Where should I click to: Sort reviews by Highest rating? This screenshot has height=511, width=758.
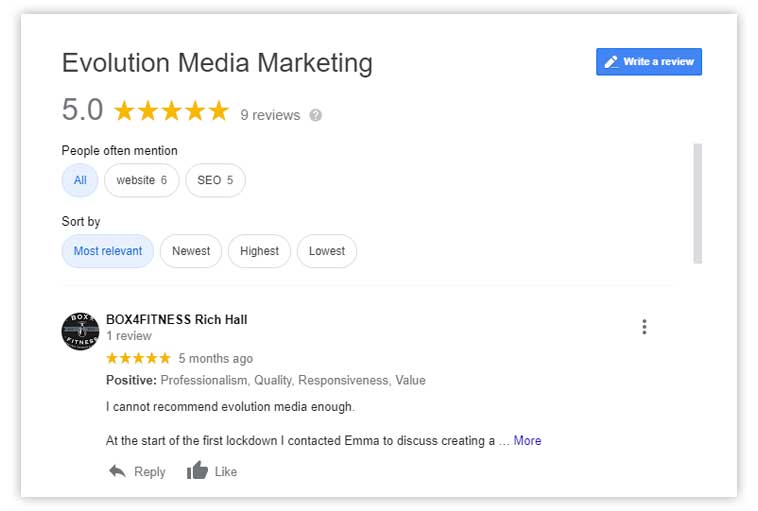click(x=259, y=251)
